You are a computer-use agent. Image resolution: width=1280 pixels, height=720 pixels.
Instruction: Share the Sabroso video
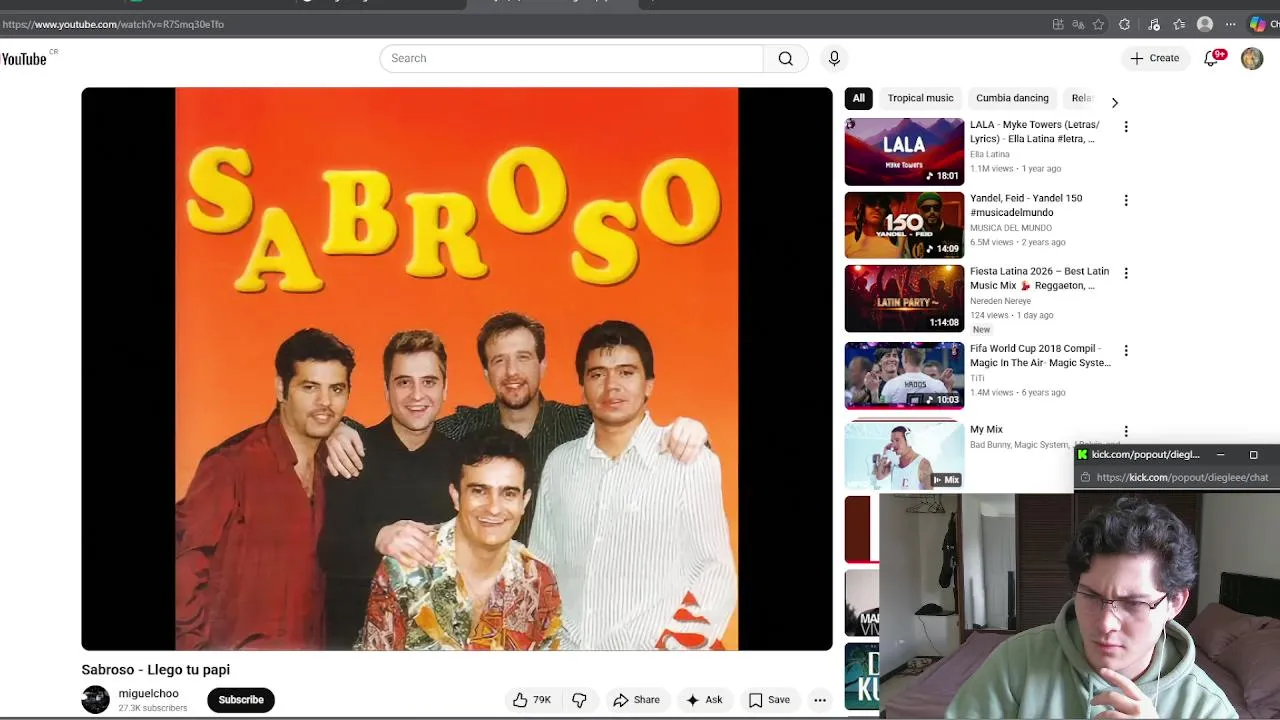click(636, 700)
